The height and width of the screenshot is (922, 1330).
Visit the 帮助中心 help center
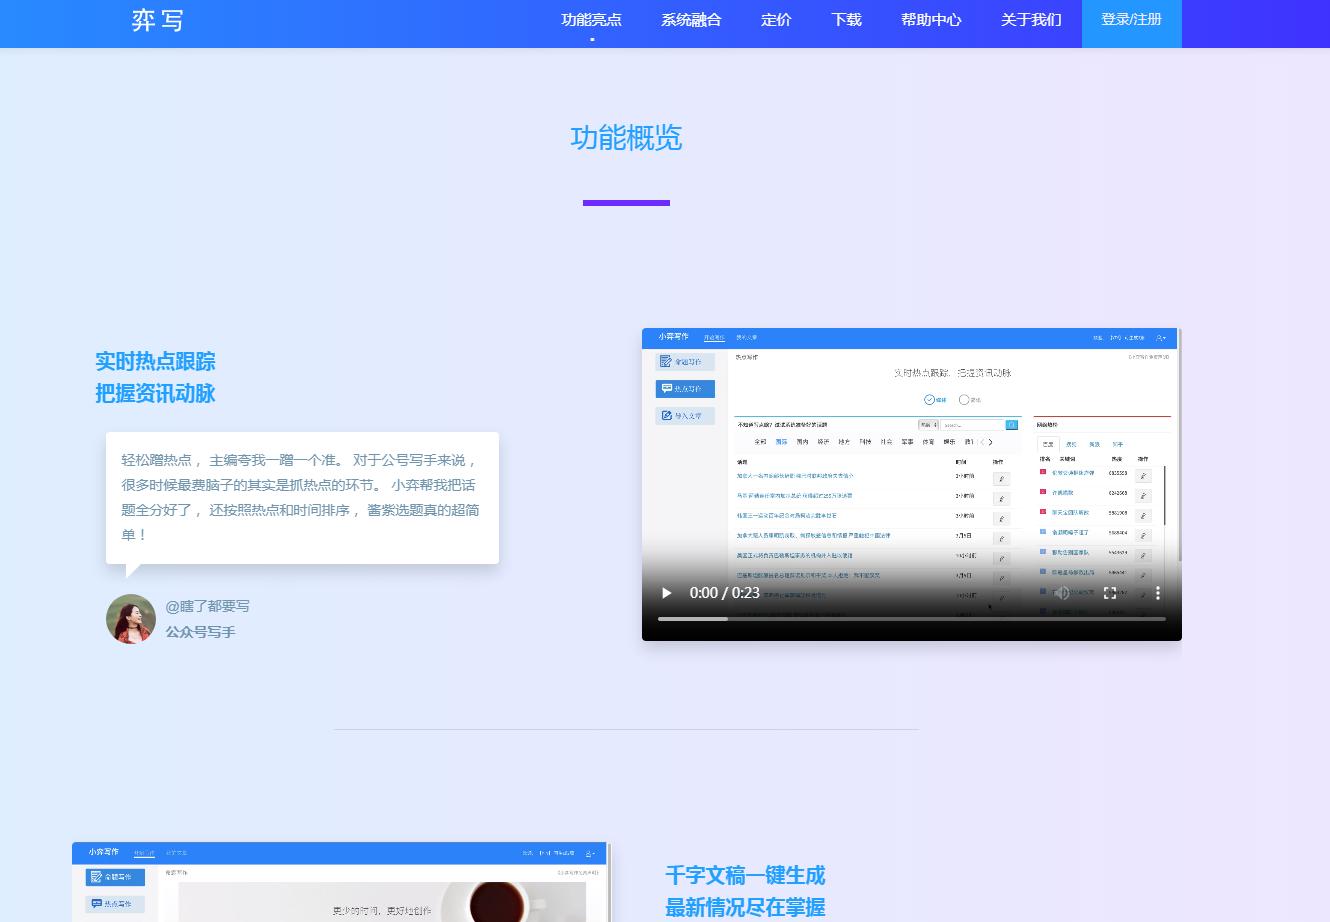pos(931,20)
